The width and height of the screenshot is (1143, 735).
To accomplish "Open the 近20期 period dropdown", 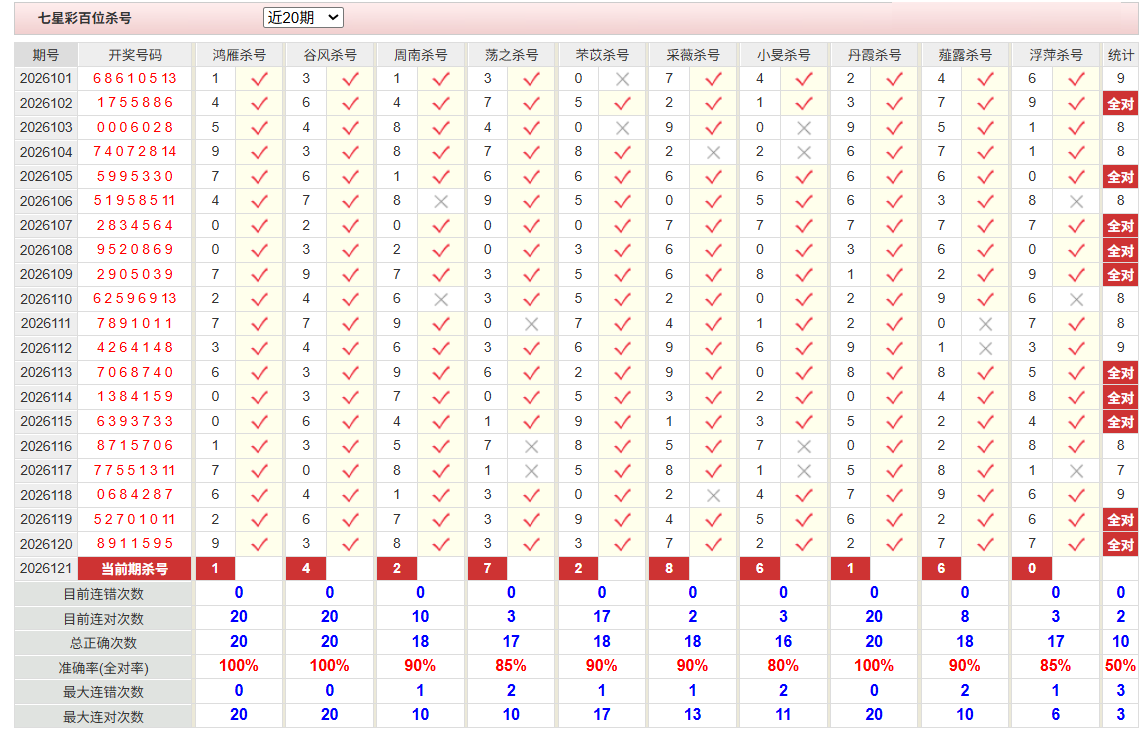I will click(x=303, y=18).
